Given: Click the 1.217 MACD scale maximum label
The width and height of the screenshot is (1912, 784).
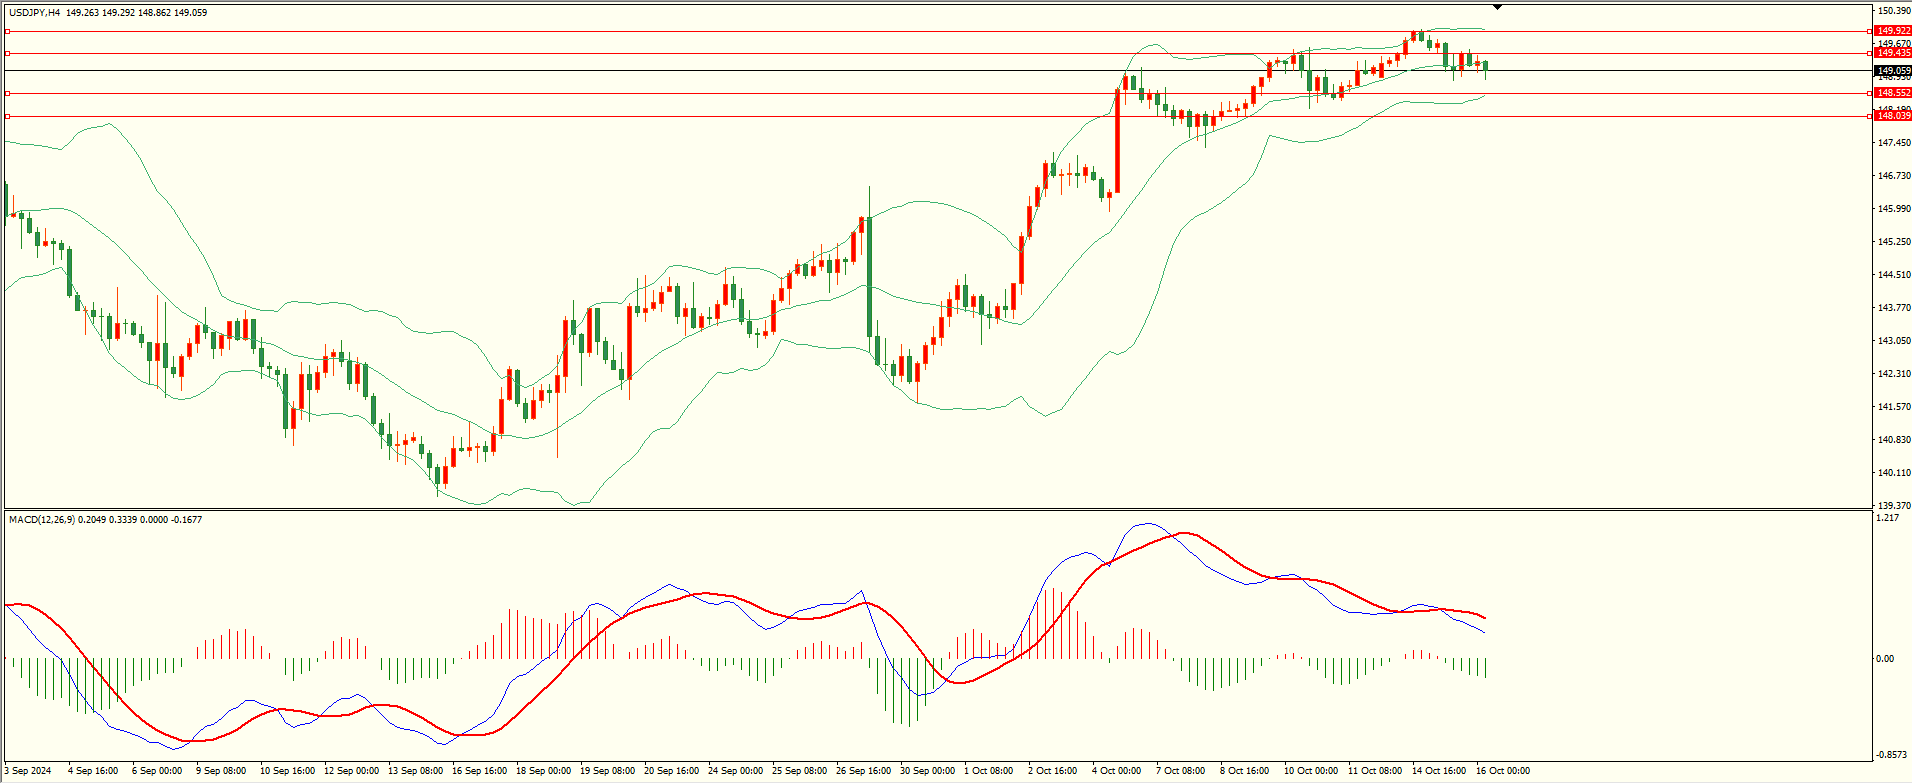Looking at the screenshot, I should (x=1887, y=519).
